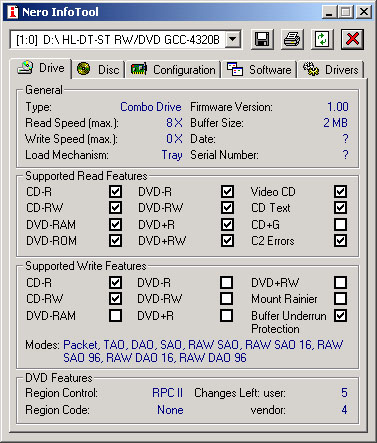
Task: Click the 1.00 firmware version value
Action: point(338,107)
